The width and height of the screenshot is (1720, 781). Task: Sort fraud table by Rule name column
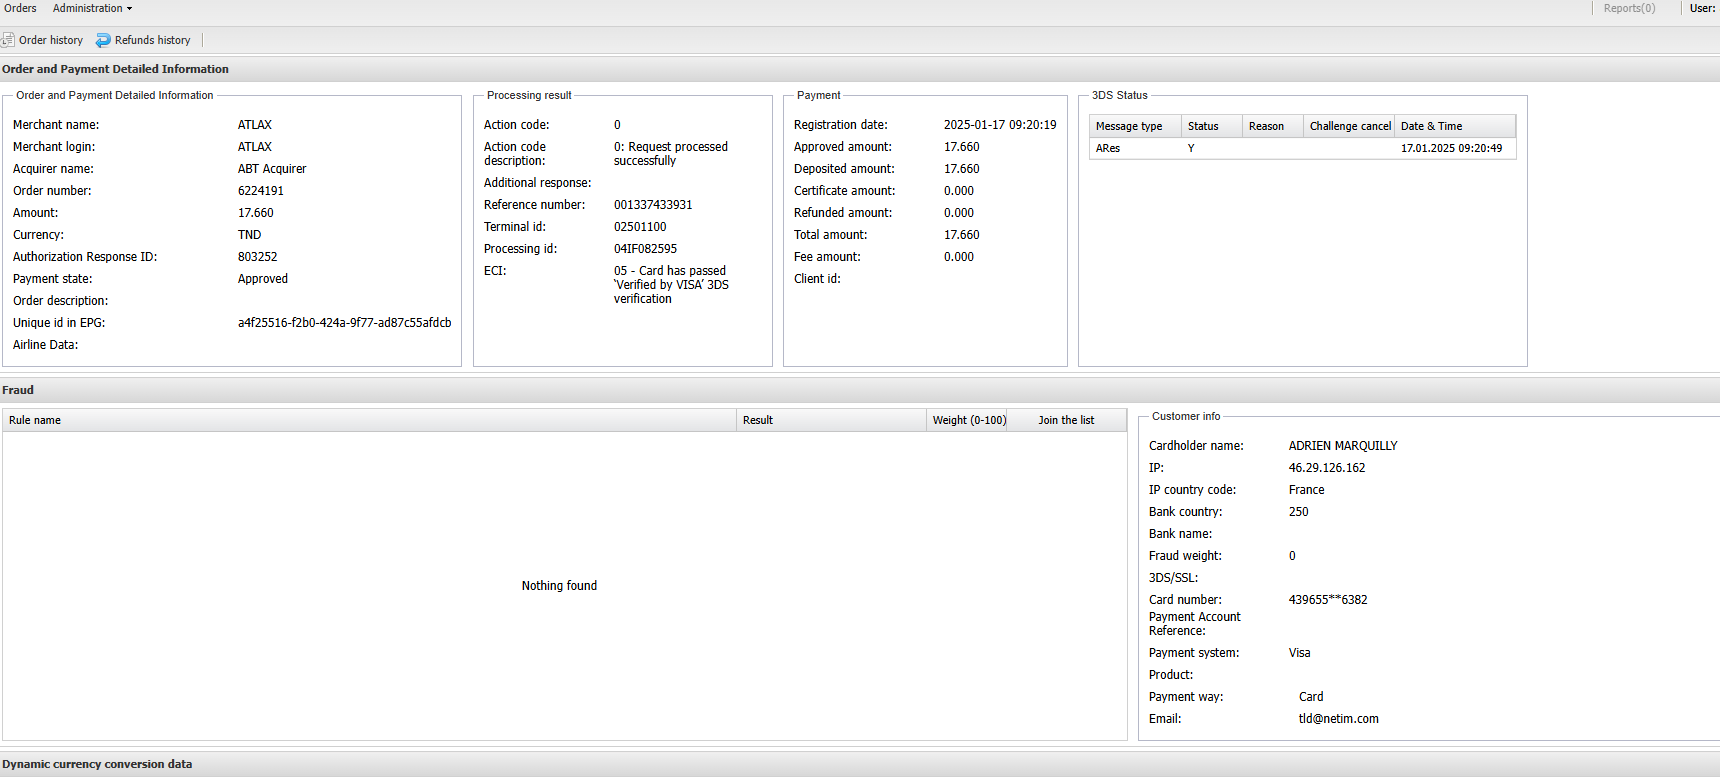35,420
